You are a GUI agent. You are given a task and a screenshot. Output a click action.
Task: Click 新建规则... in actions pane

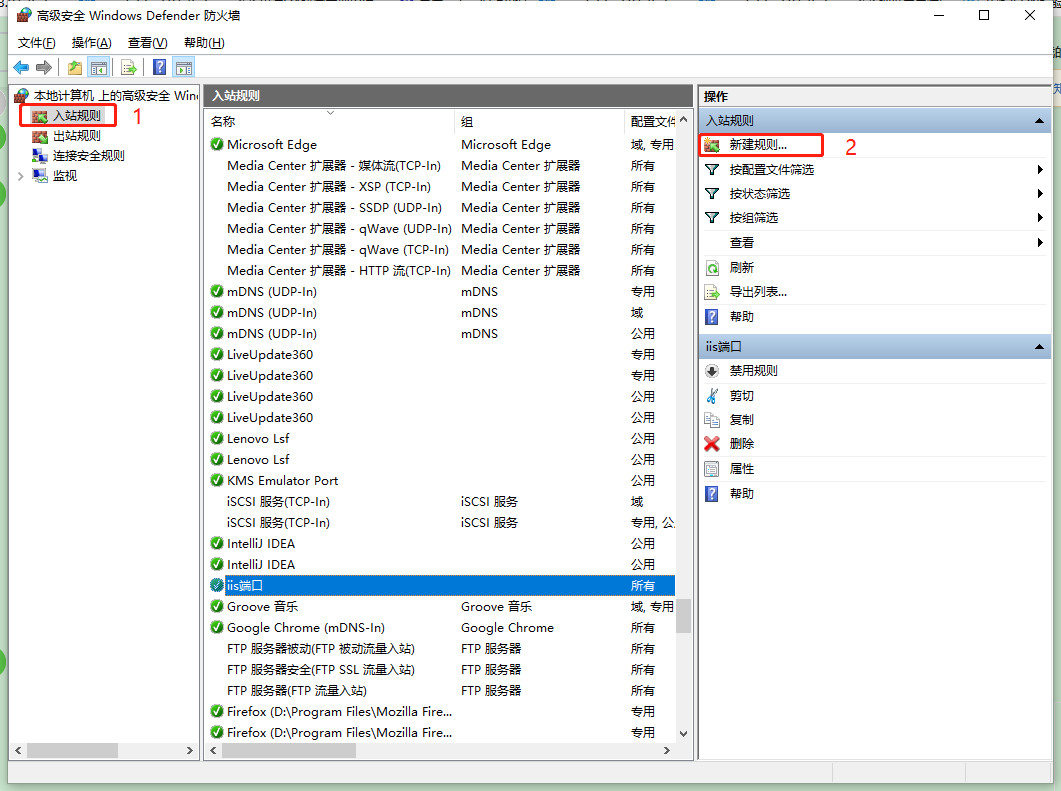click(758, 145)
